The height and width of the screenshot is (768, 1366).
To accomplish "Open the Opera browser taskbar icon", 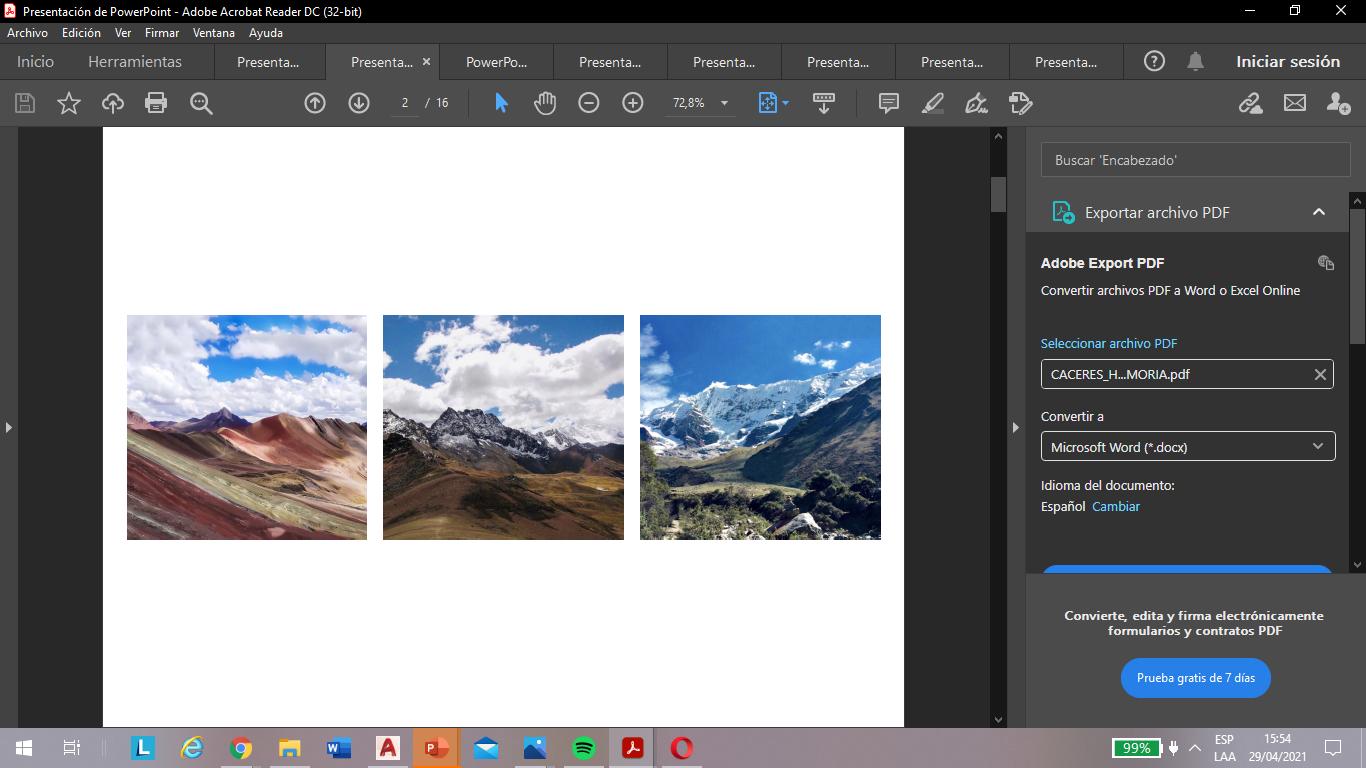I will point(682,748).
